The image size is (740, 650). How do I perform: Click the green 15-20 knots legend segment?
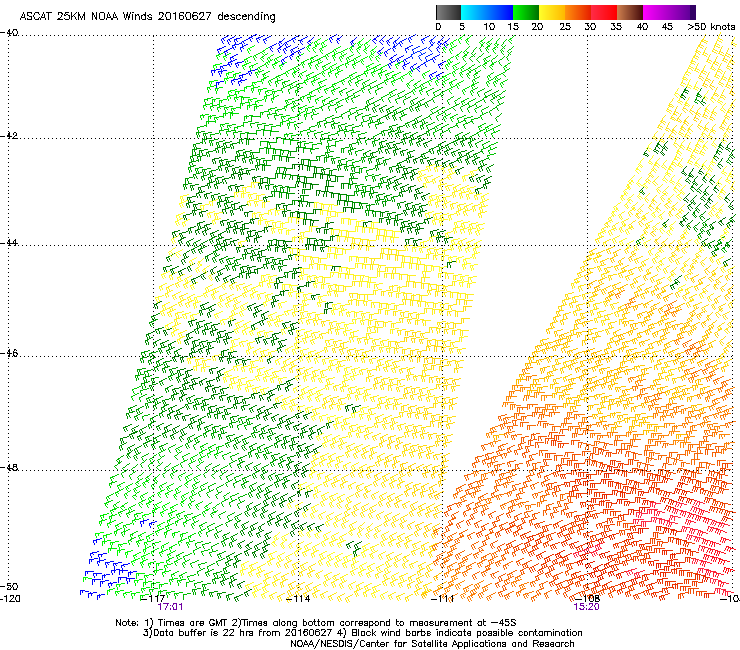(526, 12)
